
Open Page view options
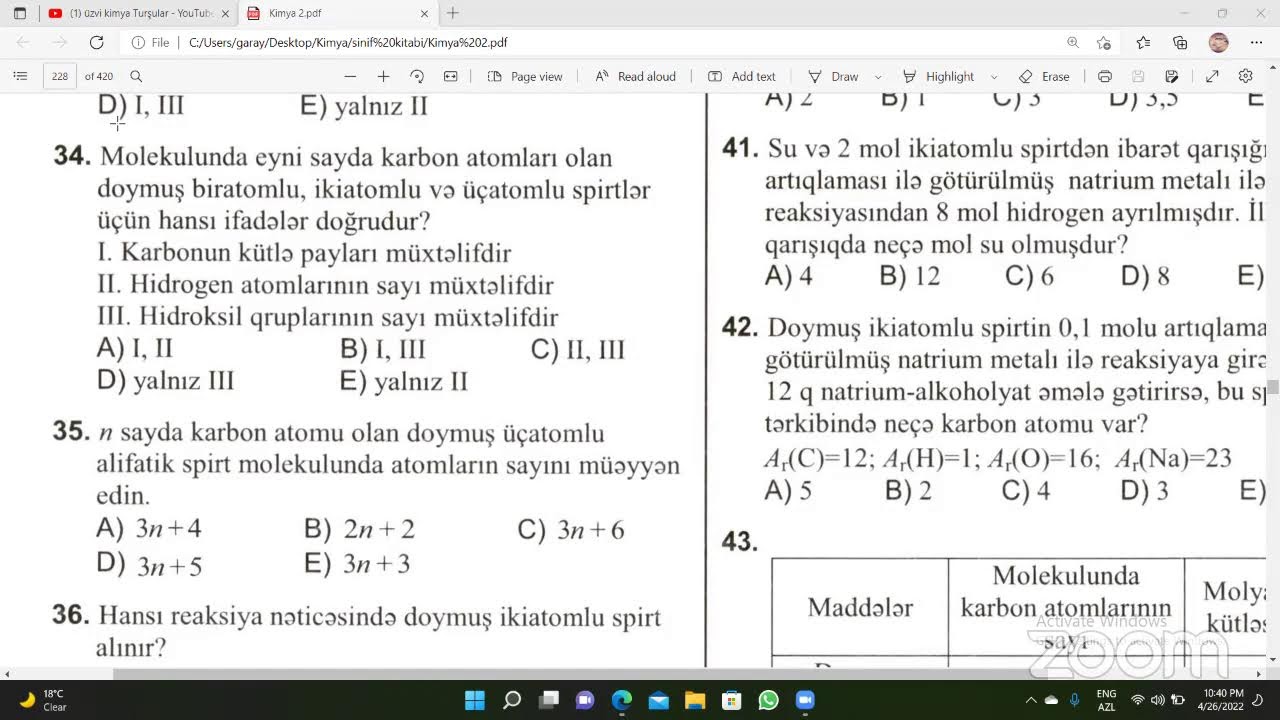(x=525, y=76)
